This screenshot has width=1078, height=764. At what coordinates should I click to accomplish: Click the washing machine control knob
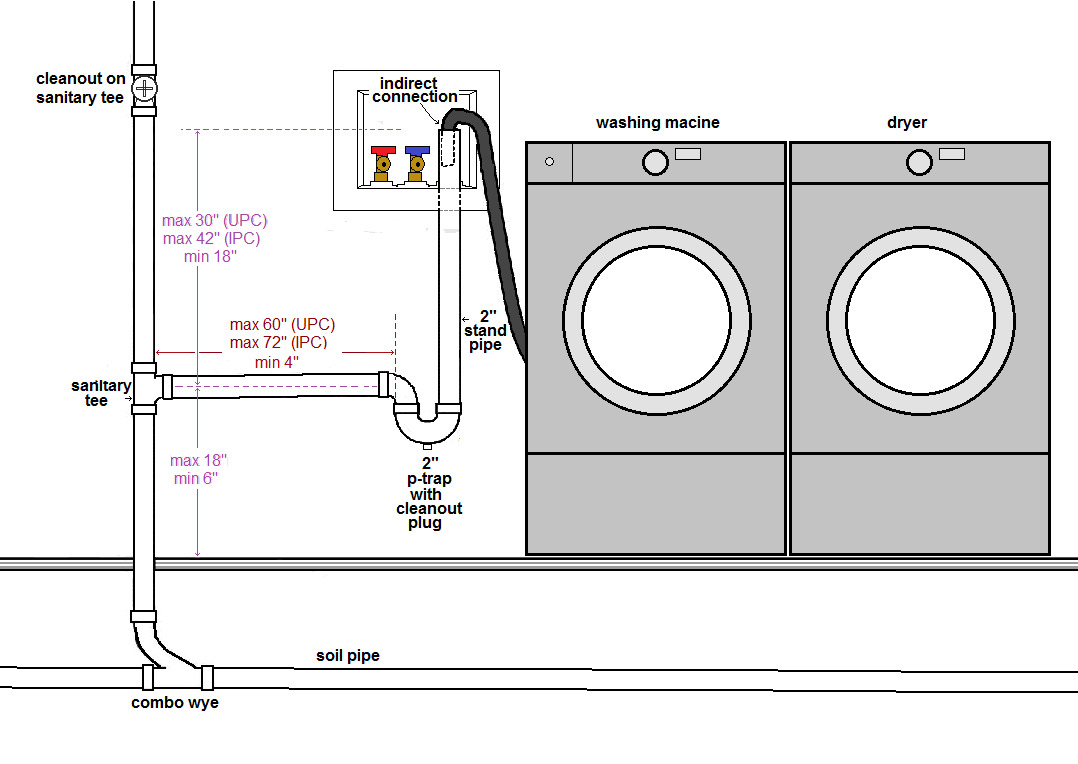[655, 162]
